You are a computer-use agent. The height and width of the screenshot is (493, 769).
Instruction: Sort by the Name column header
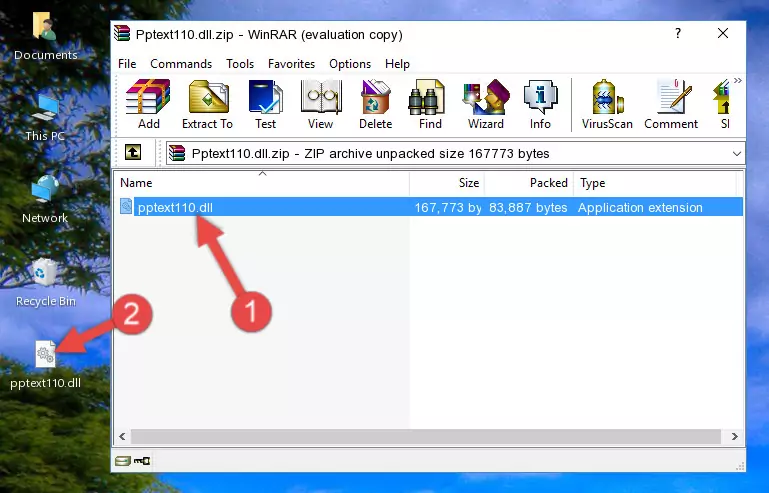262,183
